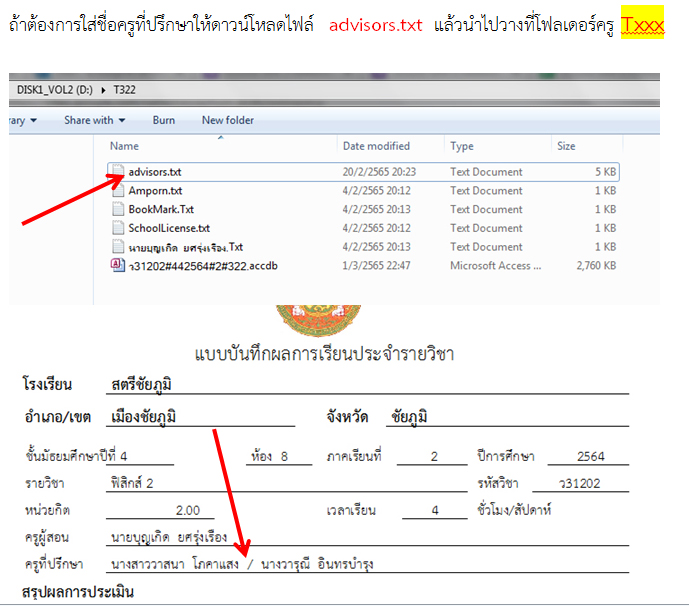Select the advisors.txt file name
The image size is (689, 606).
click(x=155, y=172)
